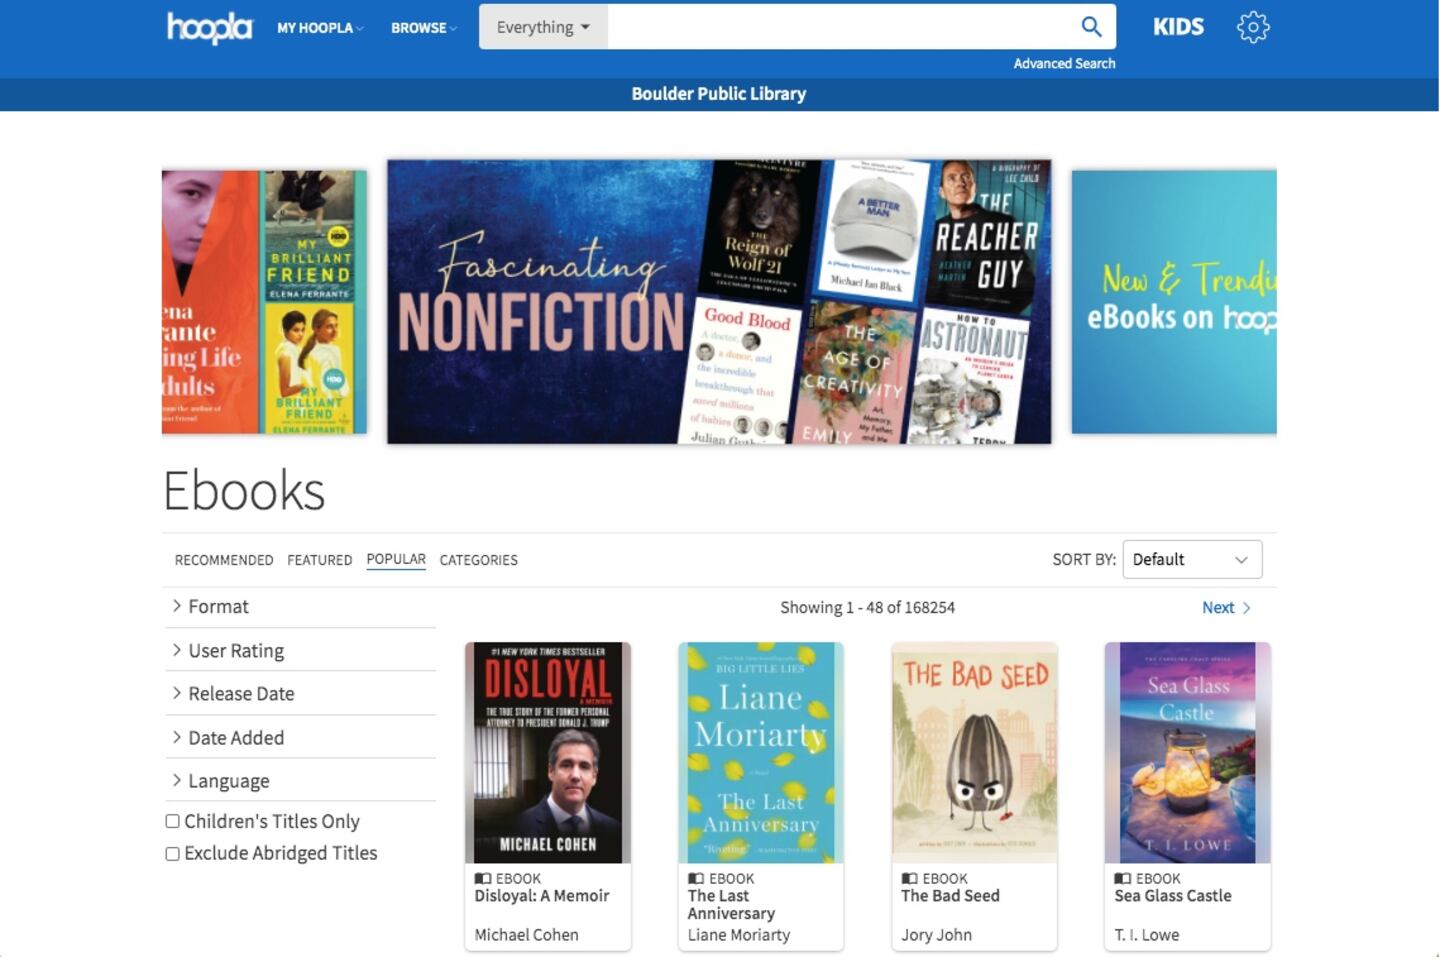
Task: Click the Next page arrow icon
Action: click(1247, 608)
